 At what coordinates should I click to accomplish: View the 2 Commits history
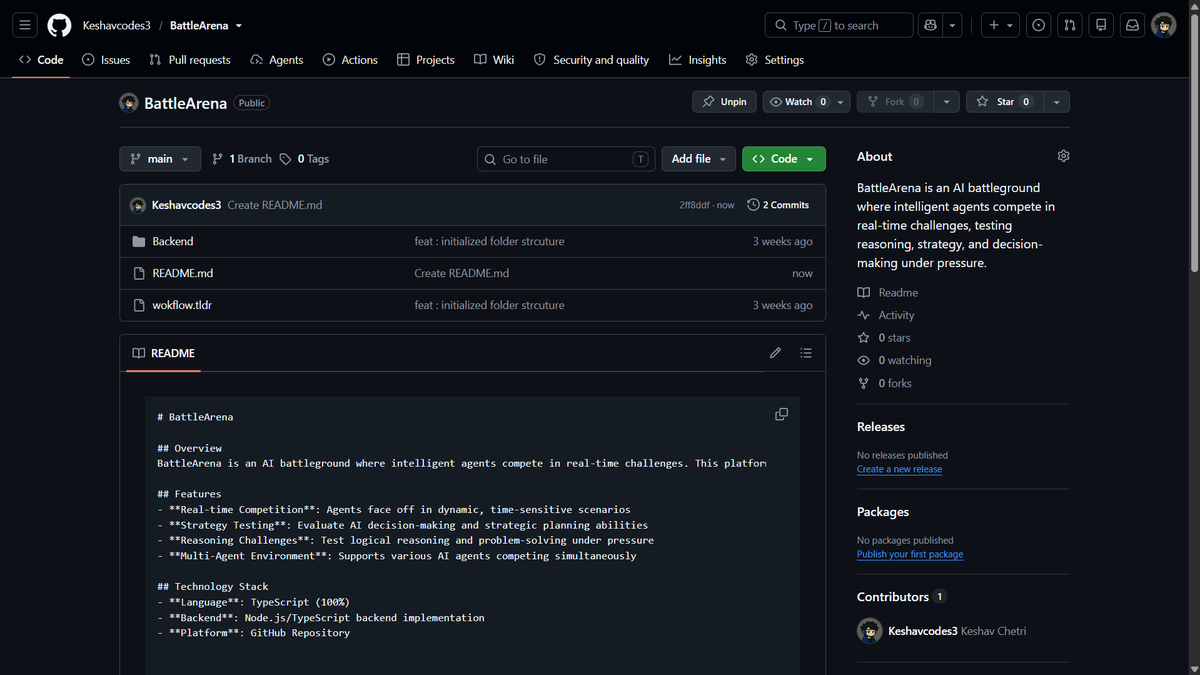[778, 205]
